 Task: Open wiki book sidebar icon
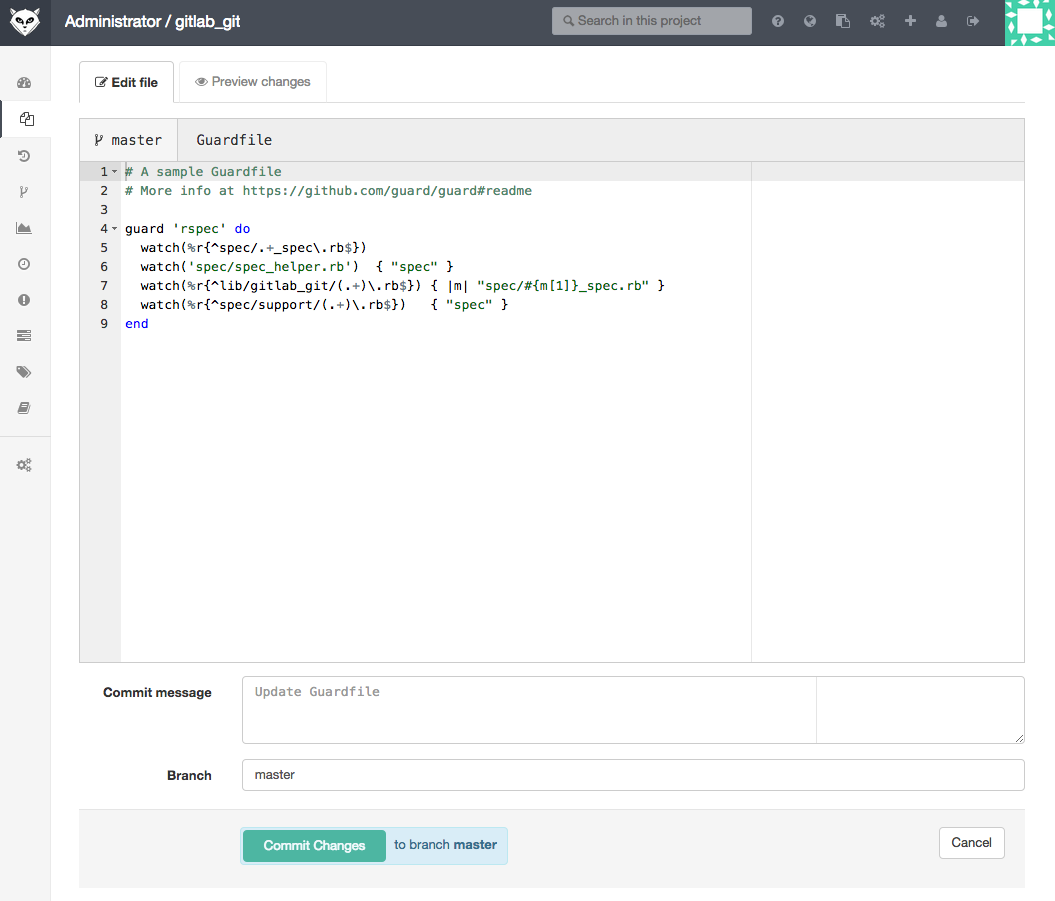pyautogui.click(x=24, y=408)
